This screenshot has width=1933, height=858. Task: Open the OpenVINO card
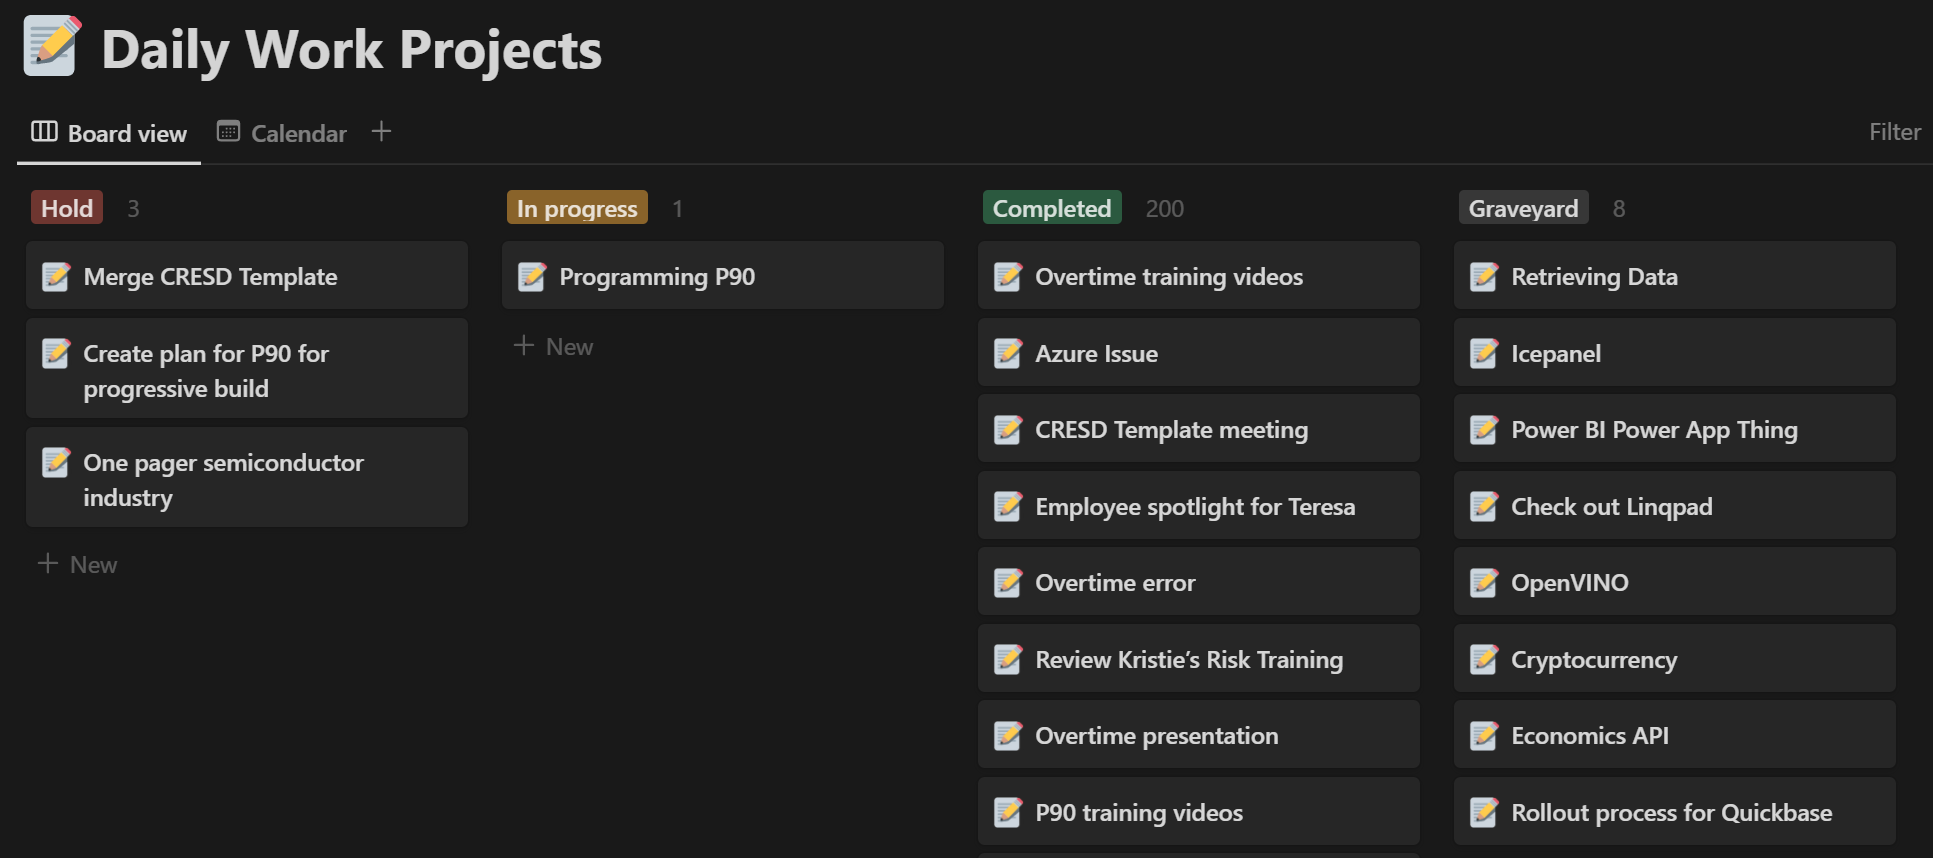pyautogui.click(x=1675, y=581)
